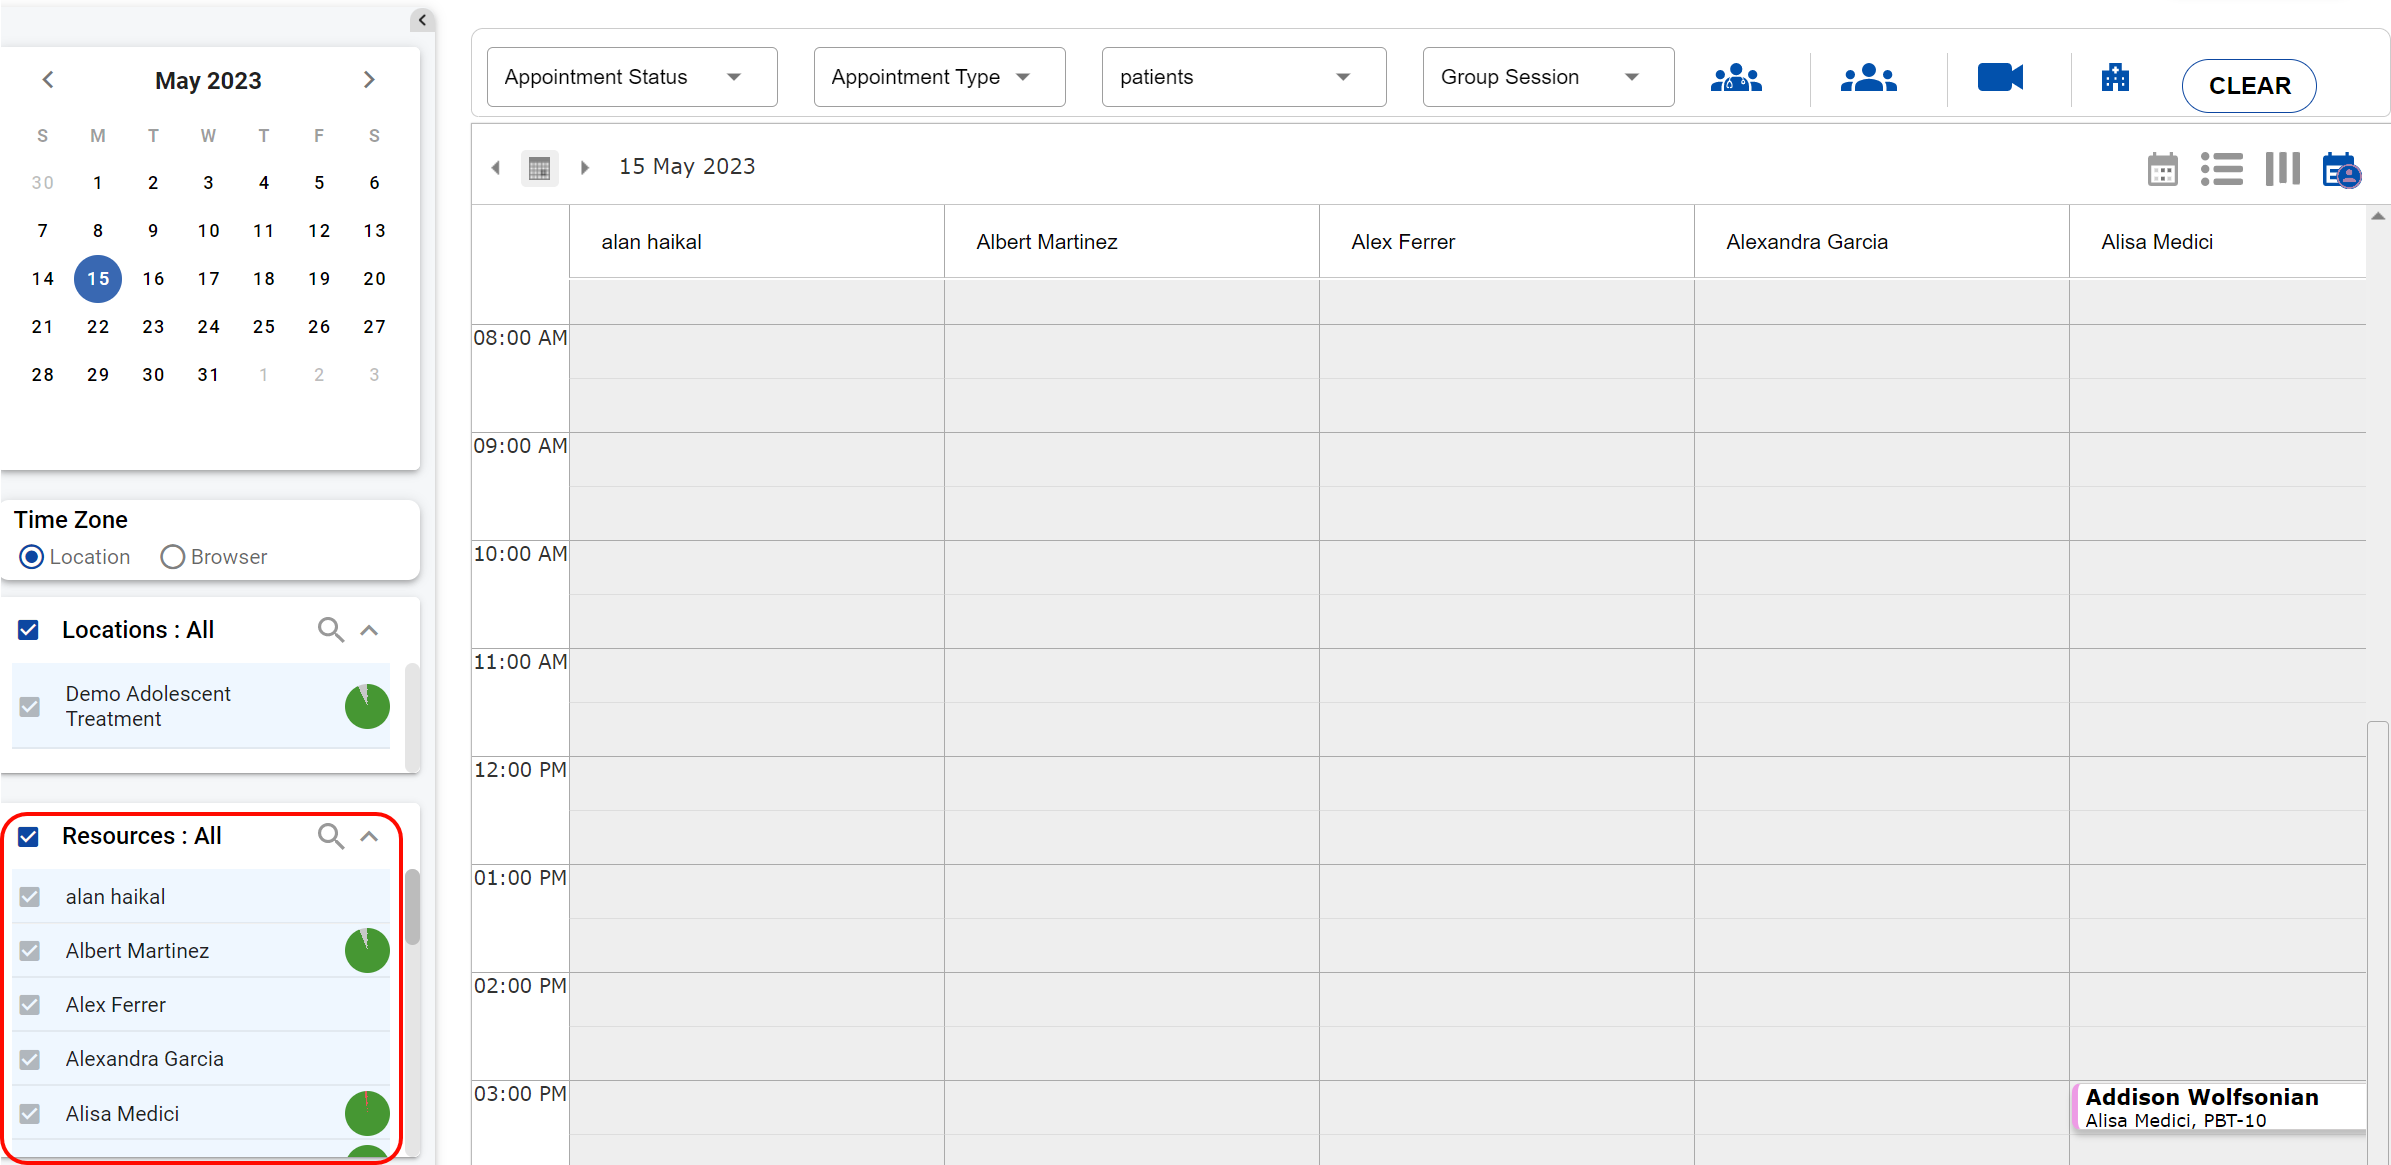Open the Appointment Status dropdown
2391x1165 pixels.
click(x=631, y=77)
